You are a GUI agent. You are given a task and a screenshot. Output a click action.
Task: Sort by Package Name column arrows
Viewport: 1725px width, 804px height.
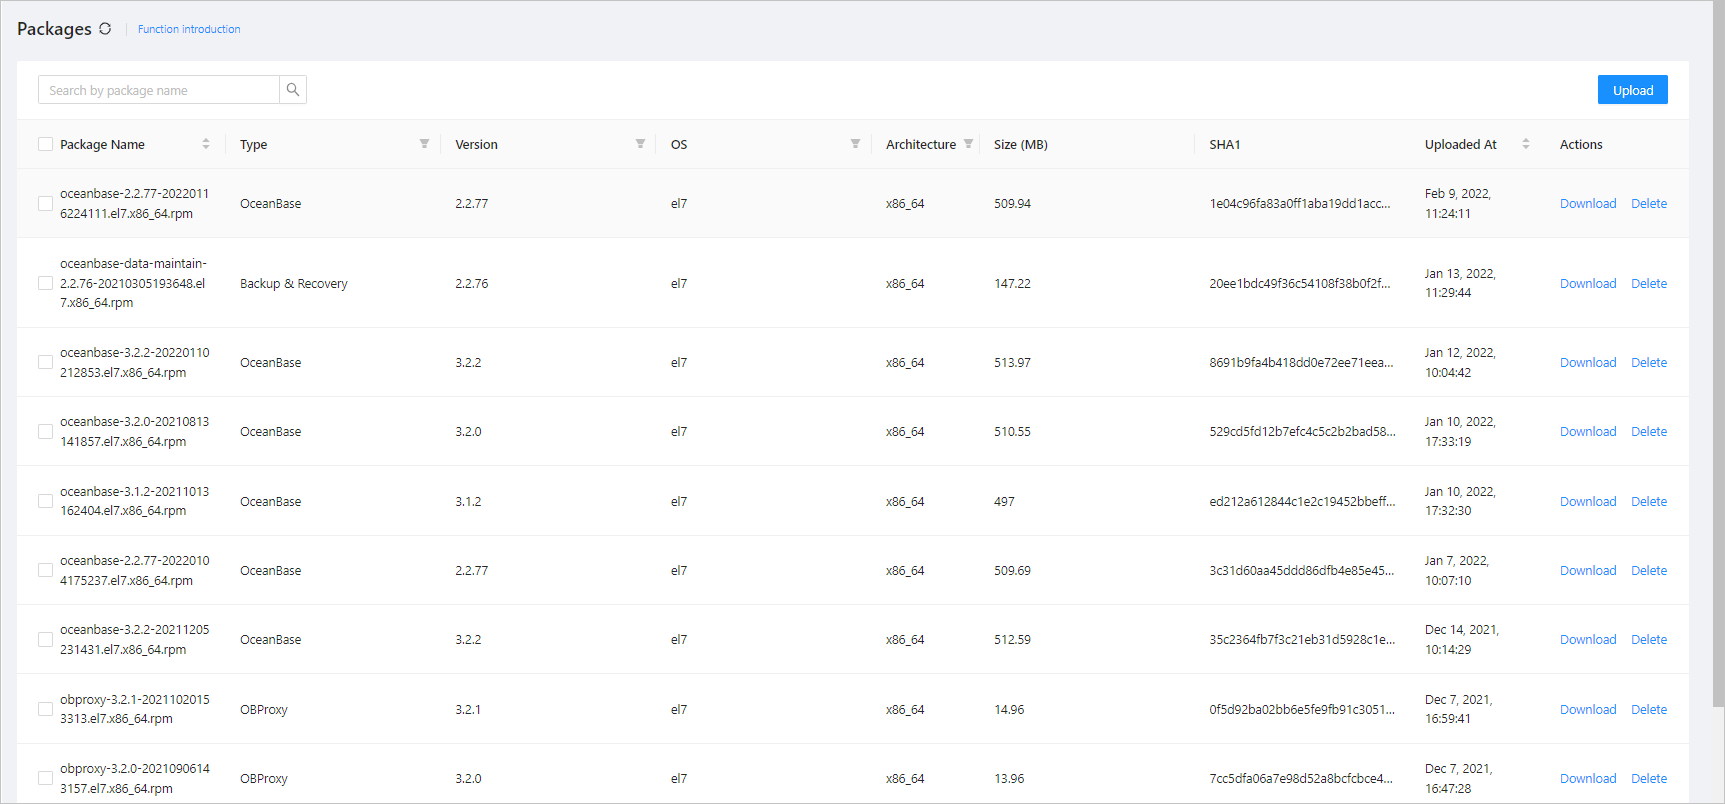point(206,144)
